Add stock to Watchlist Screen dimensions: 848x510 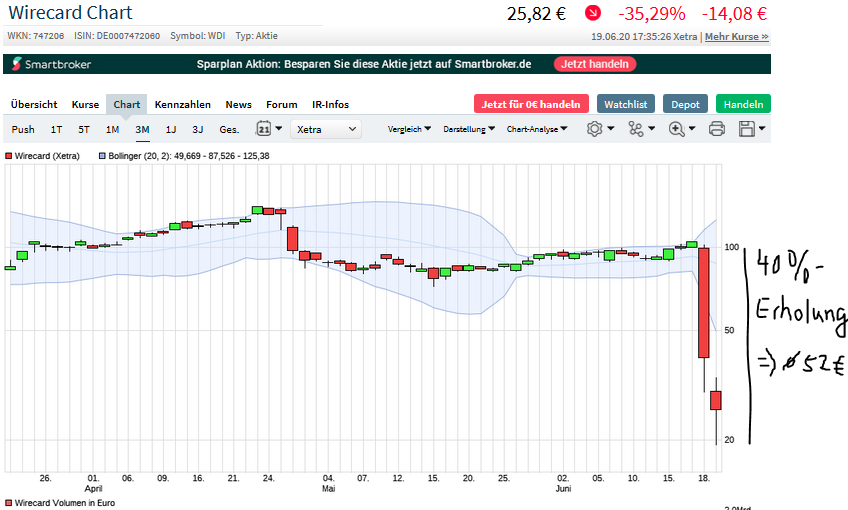click(626, 104)
